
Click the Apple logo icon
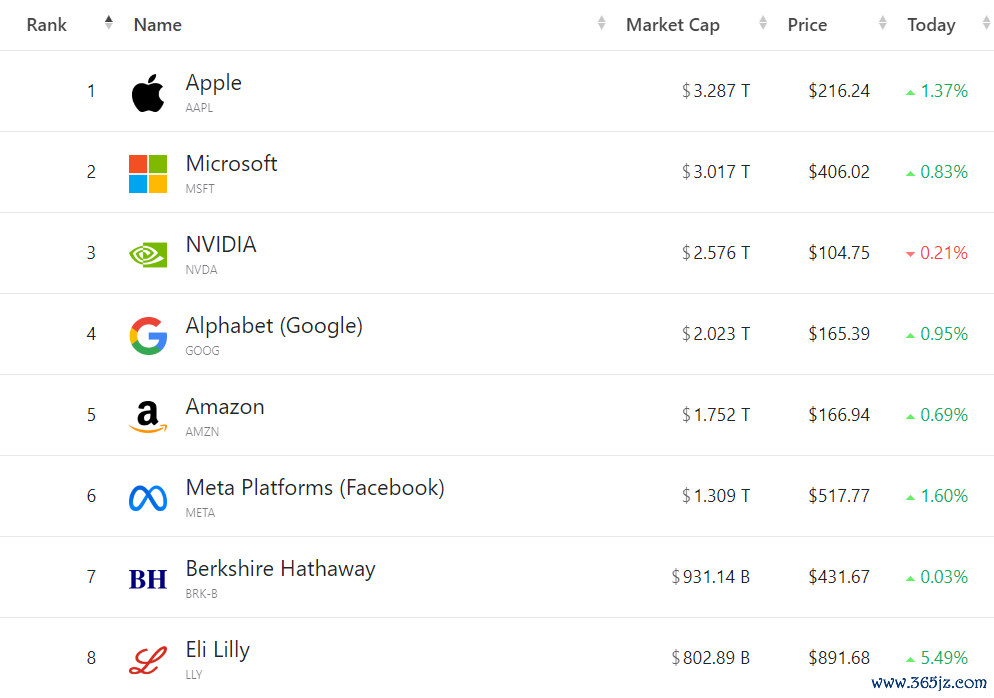(x=148, y=93)
